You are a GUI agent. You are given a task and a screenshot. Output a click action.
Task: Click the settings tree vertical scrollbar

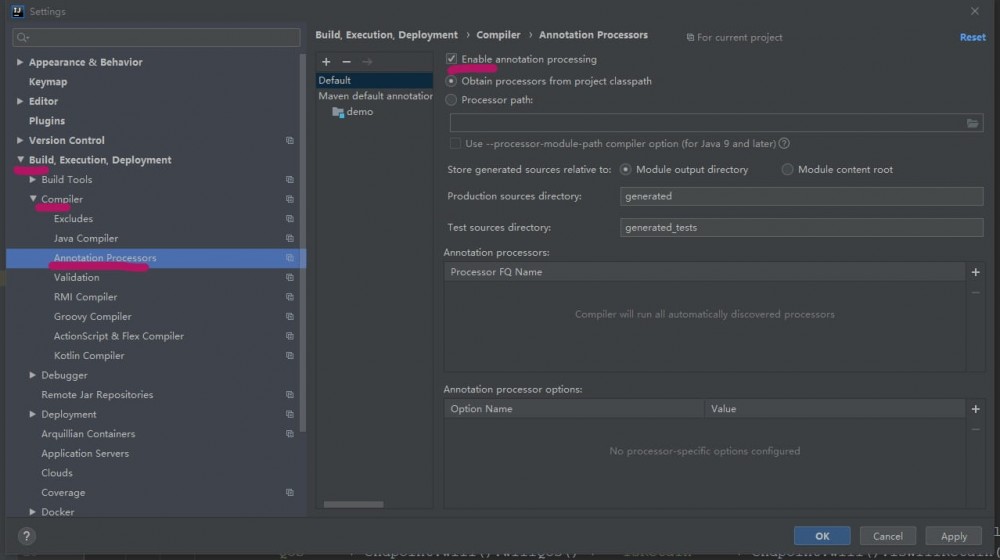[x=302, y=242]
